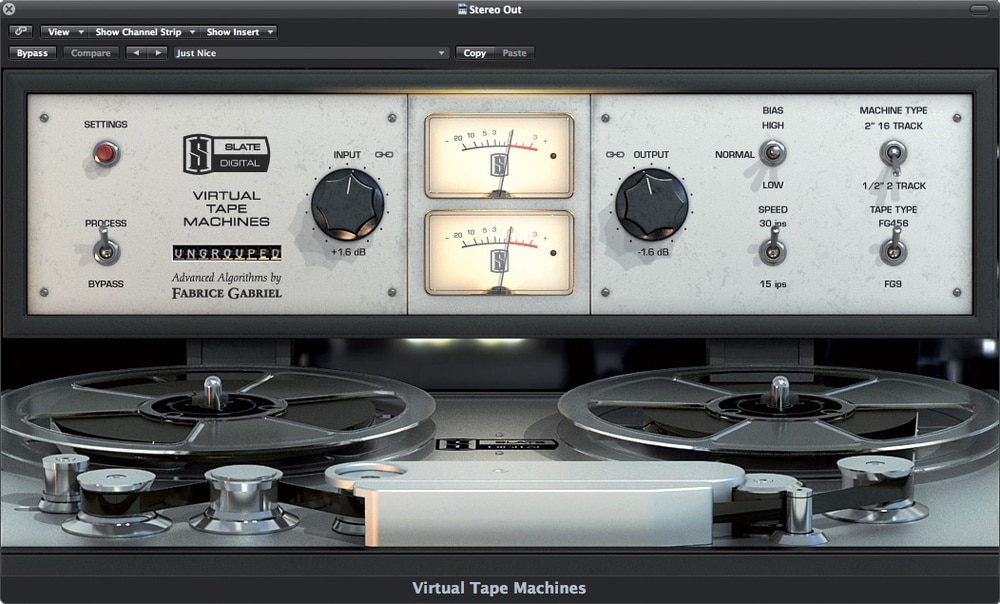Viewport: 1000px width, 604px height.
Task: Click the FG9 tape type label
Action: pyautogui.click(x=893, y=284)
